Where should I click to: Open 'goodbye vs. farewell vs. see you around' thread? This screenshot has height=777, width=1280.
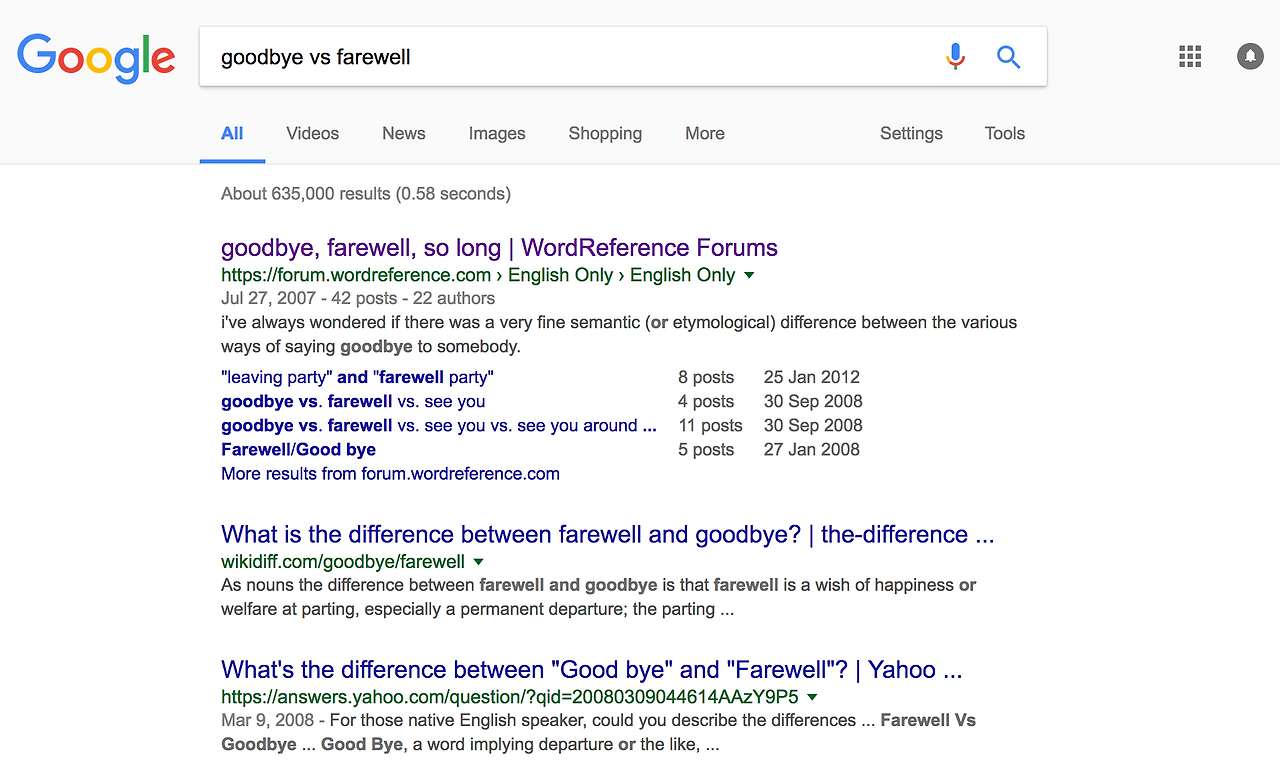click(x=439, y=425)
